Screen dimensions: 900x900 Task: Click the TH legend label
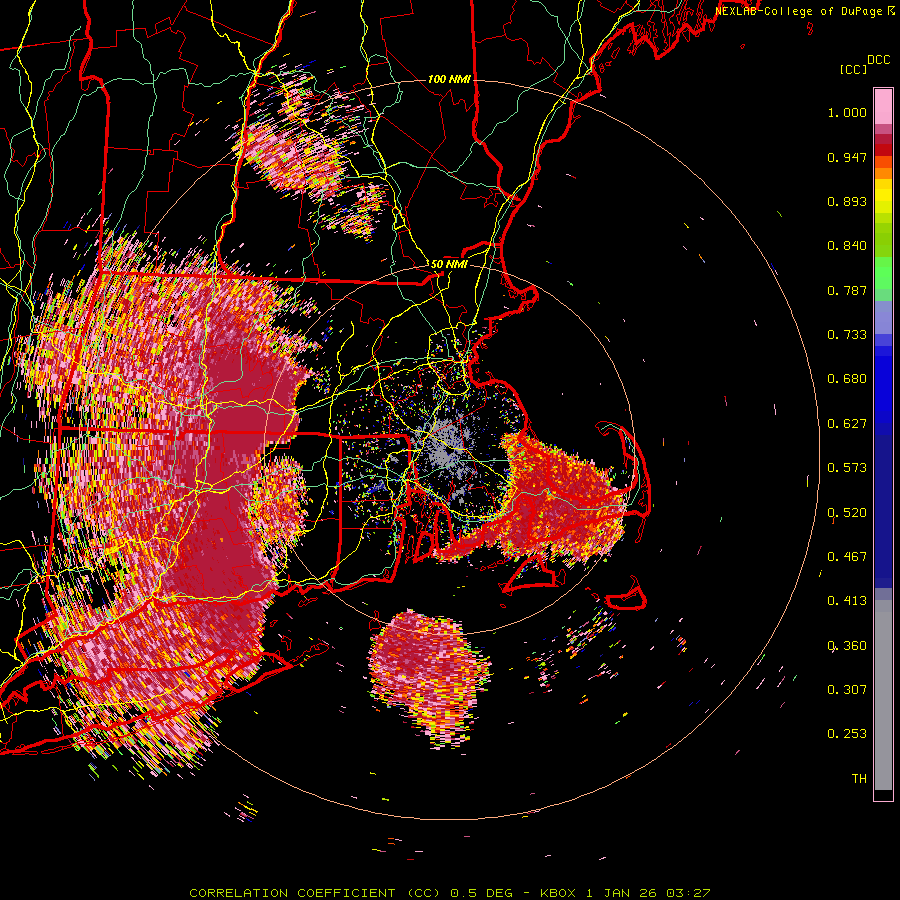[859, 779]
